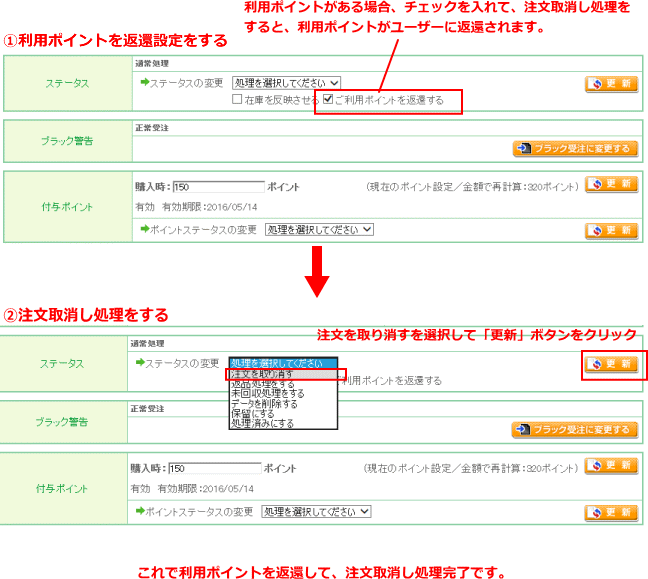
Task: Click ブラック警告 row label in step ② section
Action: pyautogui.click(x=62, y=422)
